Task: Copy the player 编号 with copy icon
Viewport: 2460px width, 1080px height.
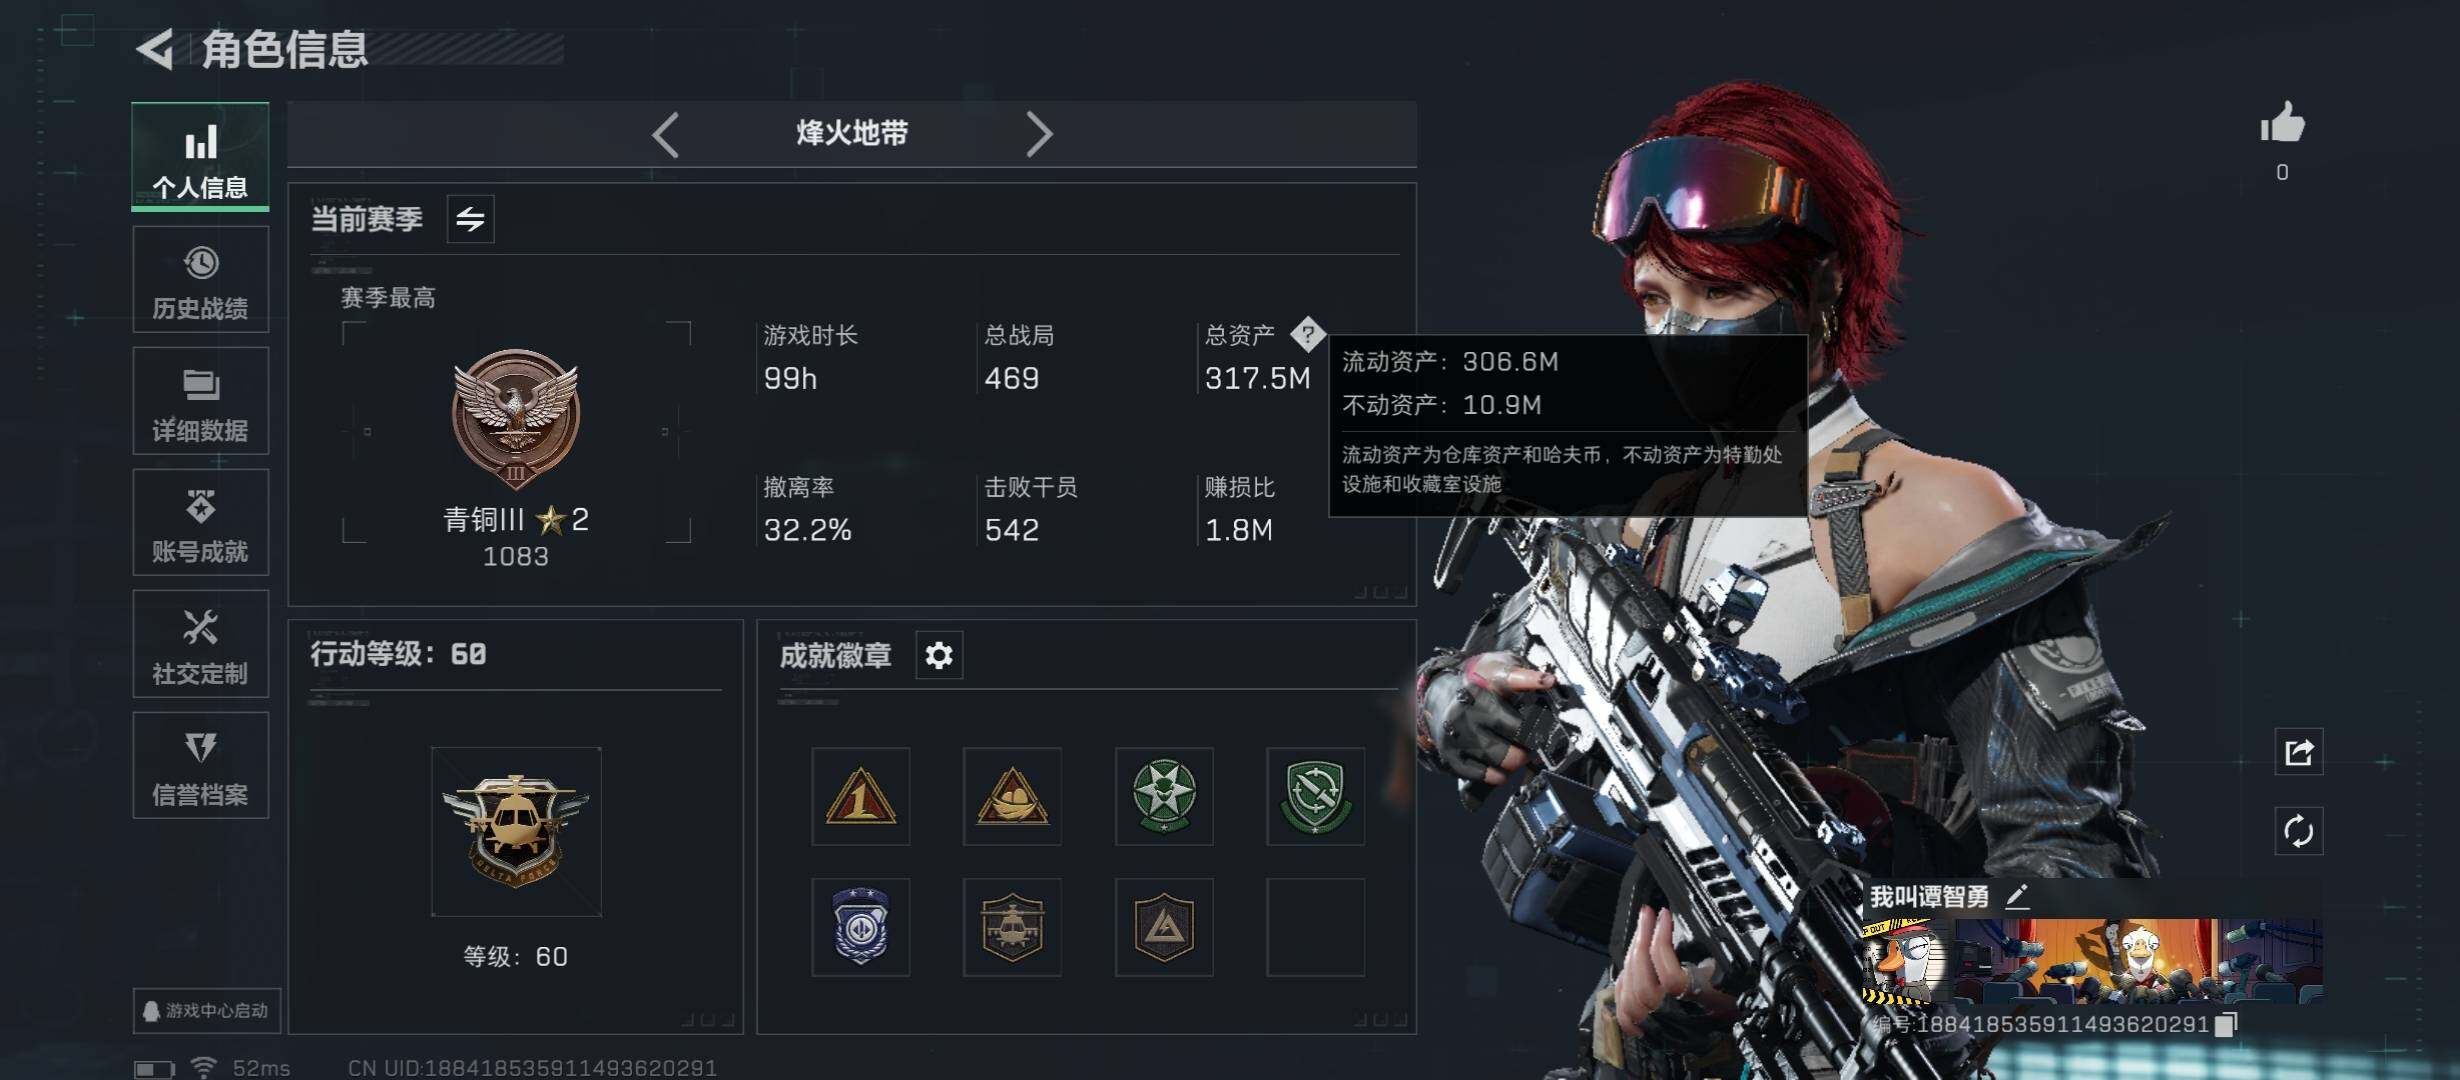Action: pos(2225,1024)
